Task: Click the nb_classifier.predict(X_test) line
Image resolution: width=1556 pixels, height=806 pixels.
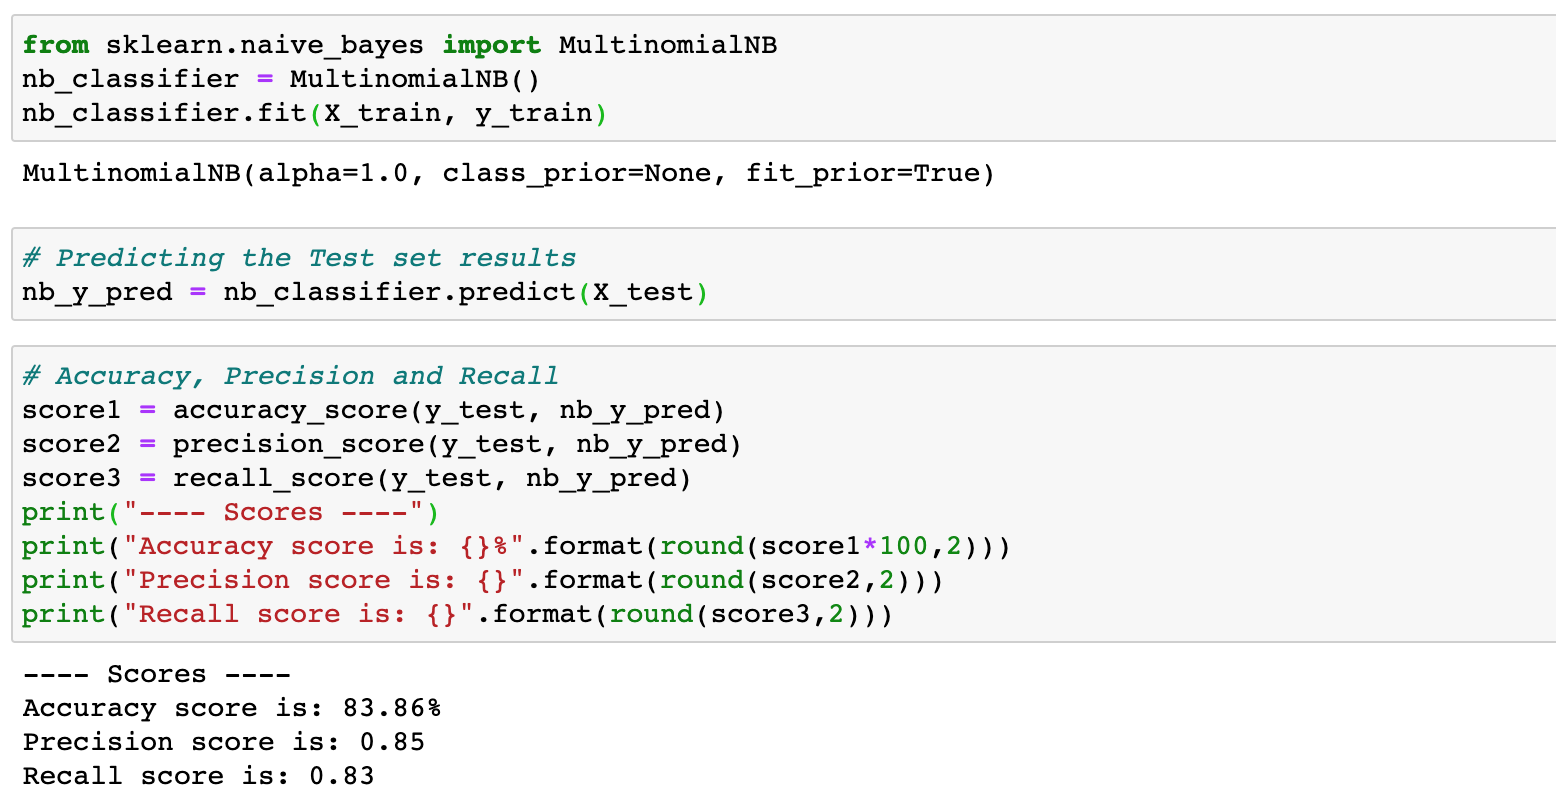Action: click(x=364, y=292)
